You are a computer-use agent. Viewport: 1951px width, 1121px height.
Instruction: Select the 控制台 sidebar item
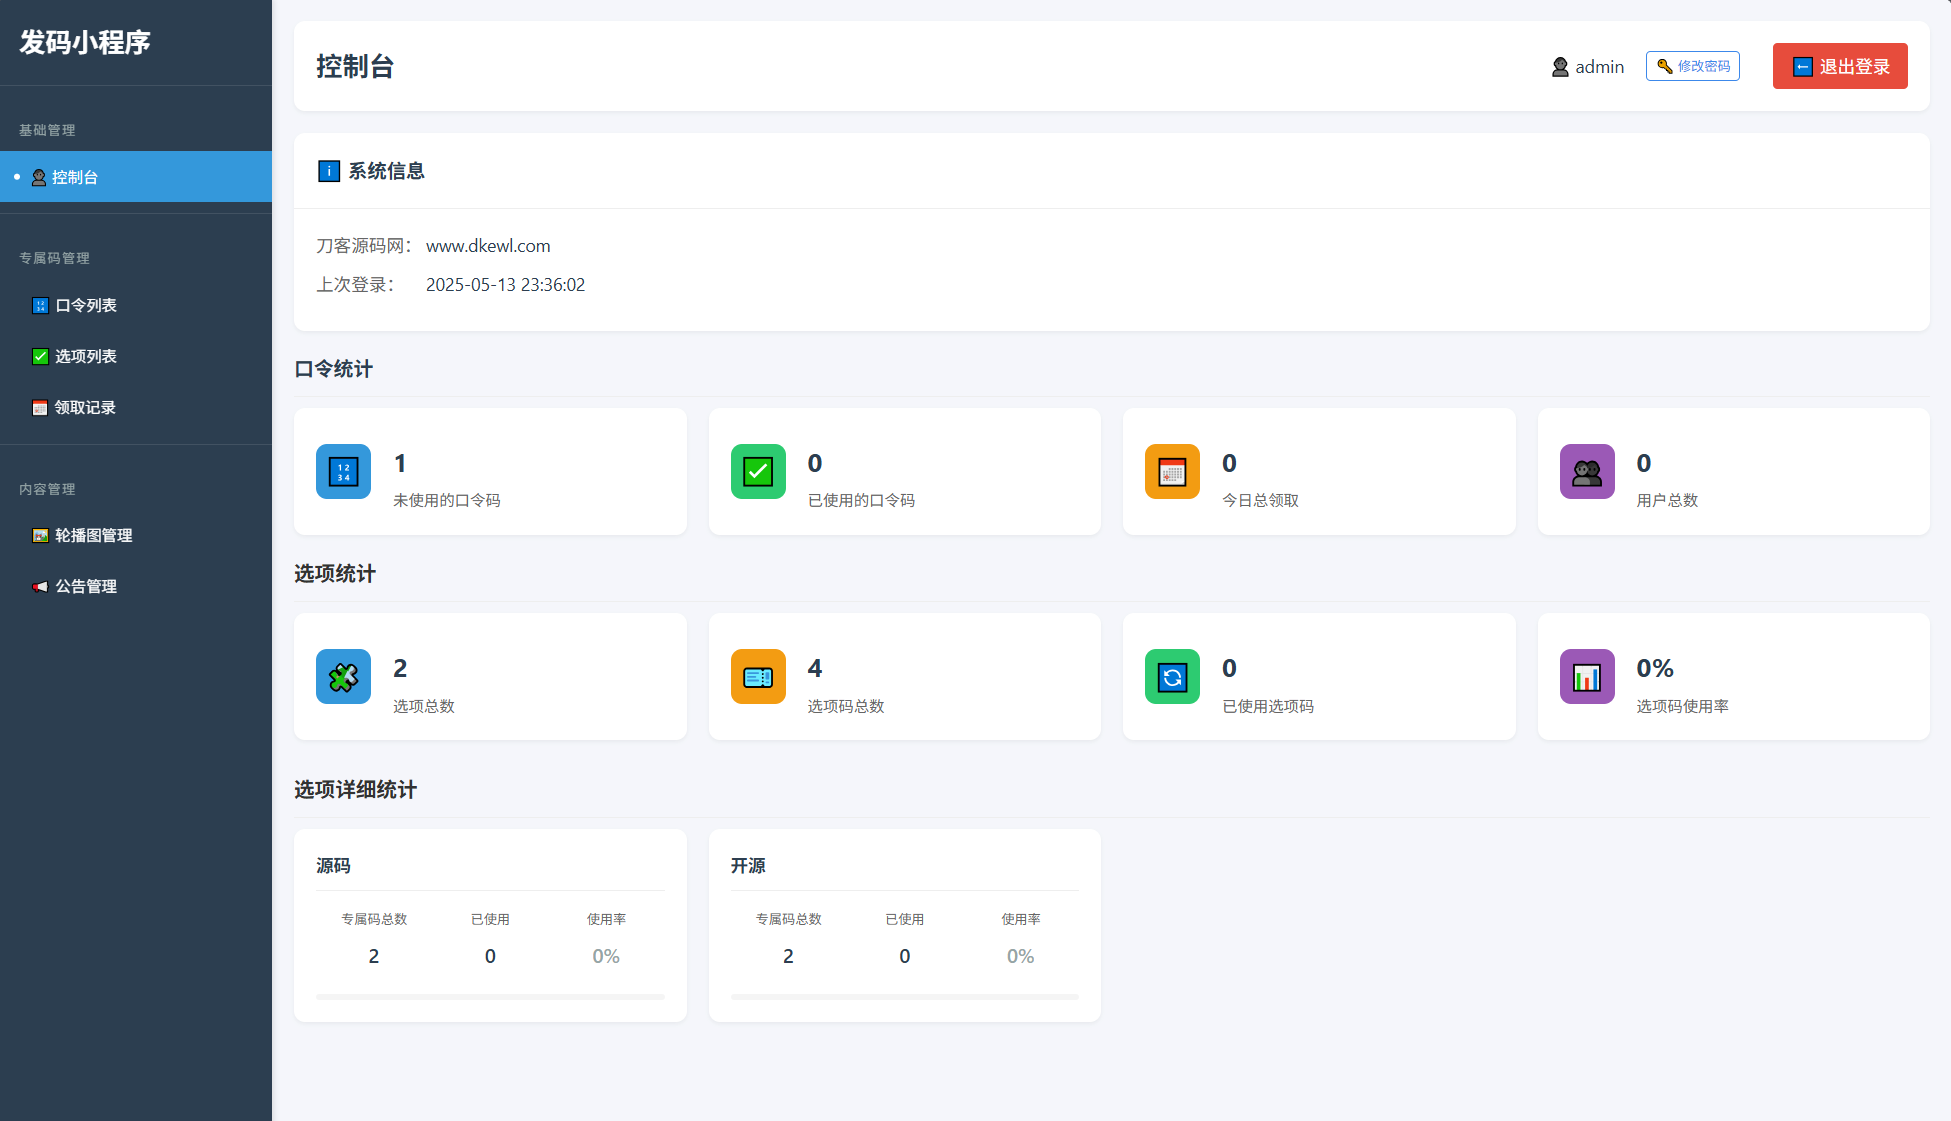coord(75,177)
